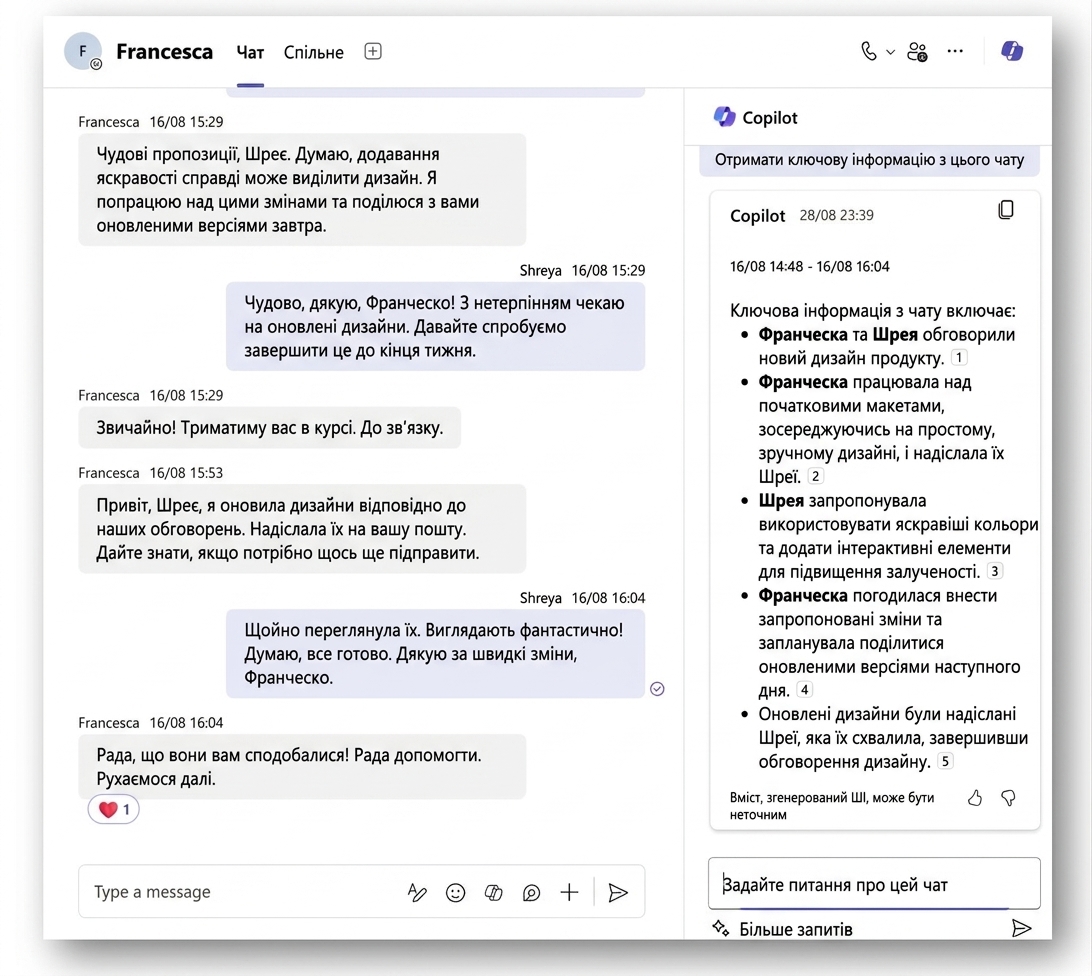Select message starting Чудові пропозиції, Шреє
This screenshot has height=976, width=1092.
302,189
